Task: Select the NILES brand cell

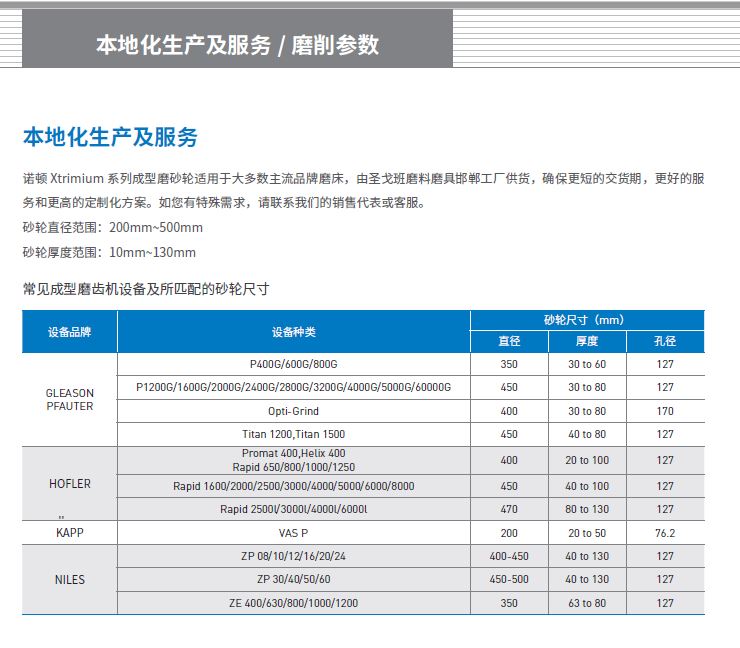Action: [70, 579]
